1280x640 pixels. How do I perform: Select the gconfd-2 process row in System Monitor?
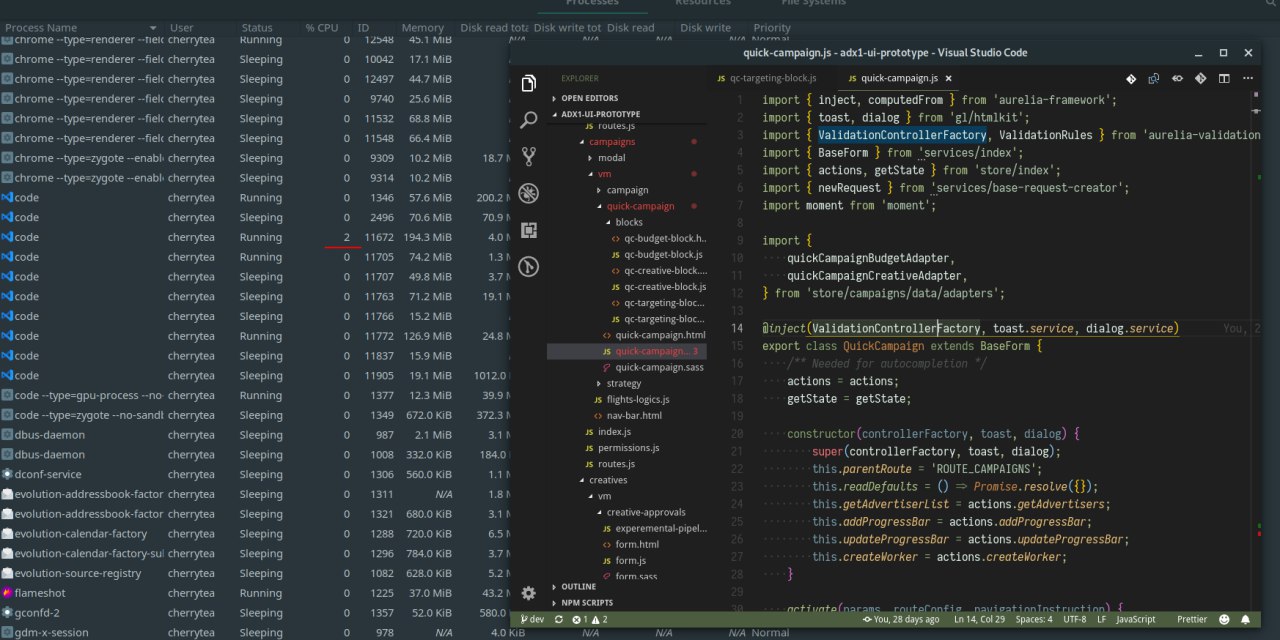[254, 613]
